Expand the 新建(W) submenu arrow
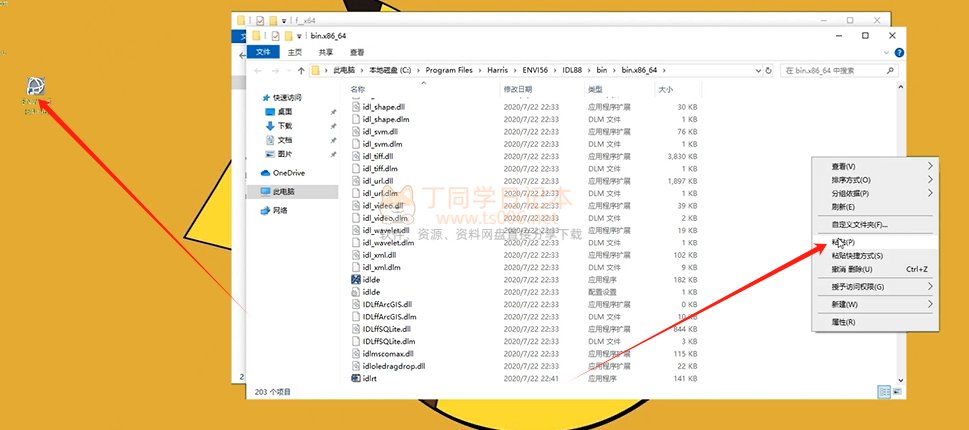 coord(930,305)
